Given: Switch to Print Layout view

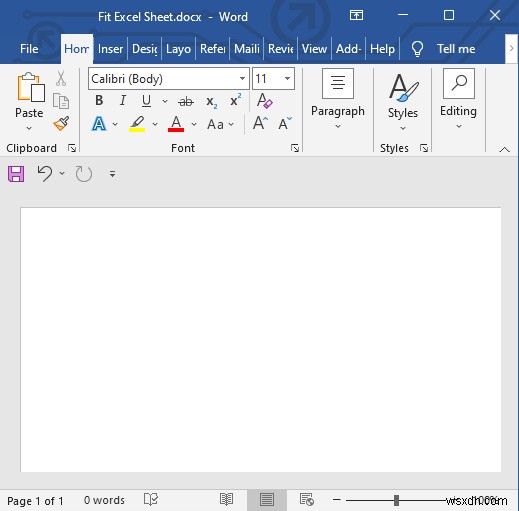Looking at the screenshot, I should point(267,500).
